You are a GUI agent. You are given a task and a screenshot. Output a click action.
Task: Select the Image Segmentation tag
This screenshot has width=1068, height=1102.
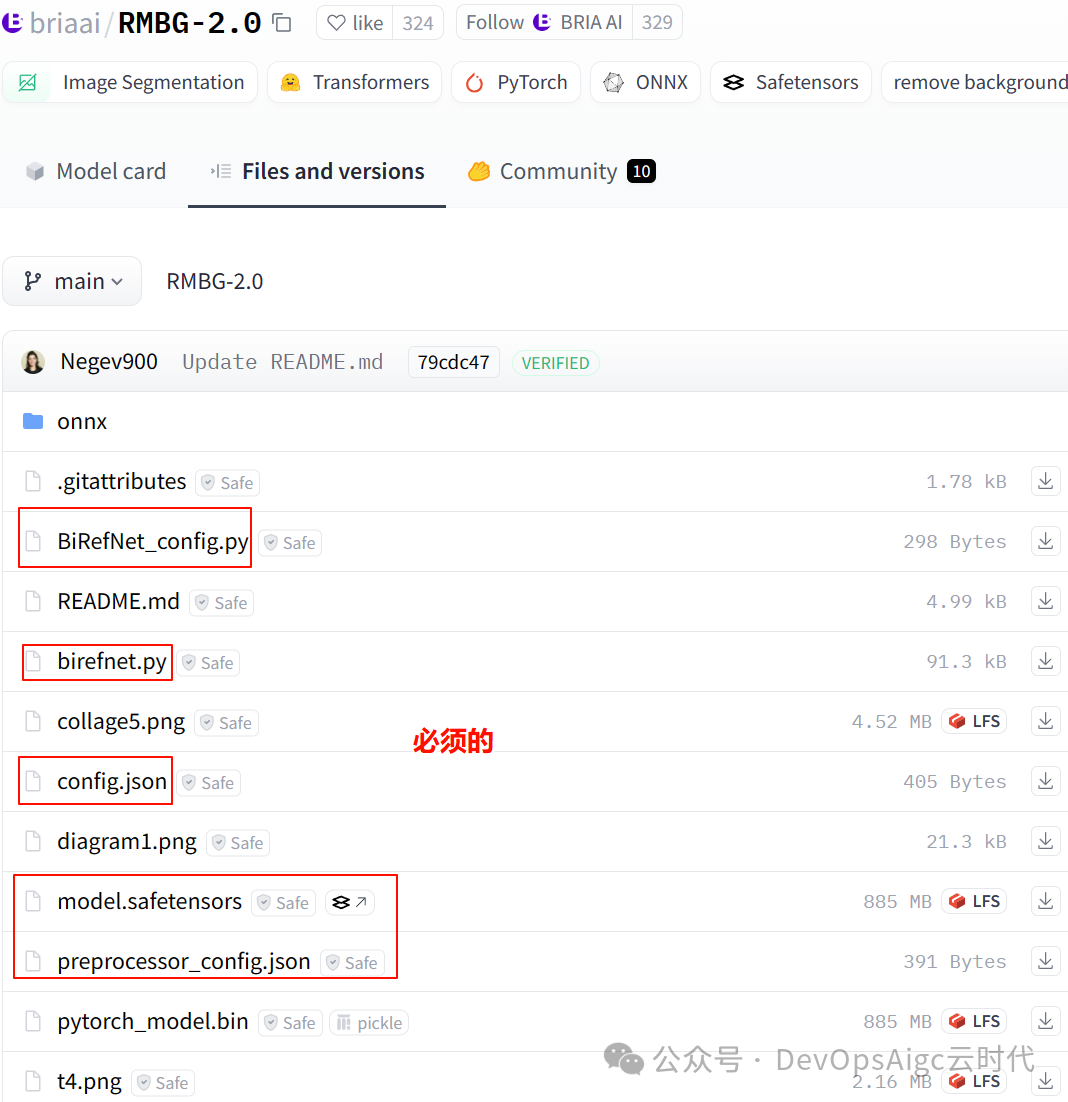(x=130, y=82)
